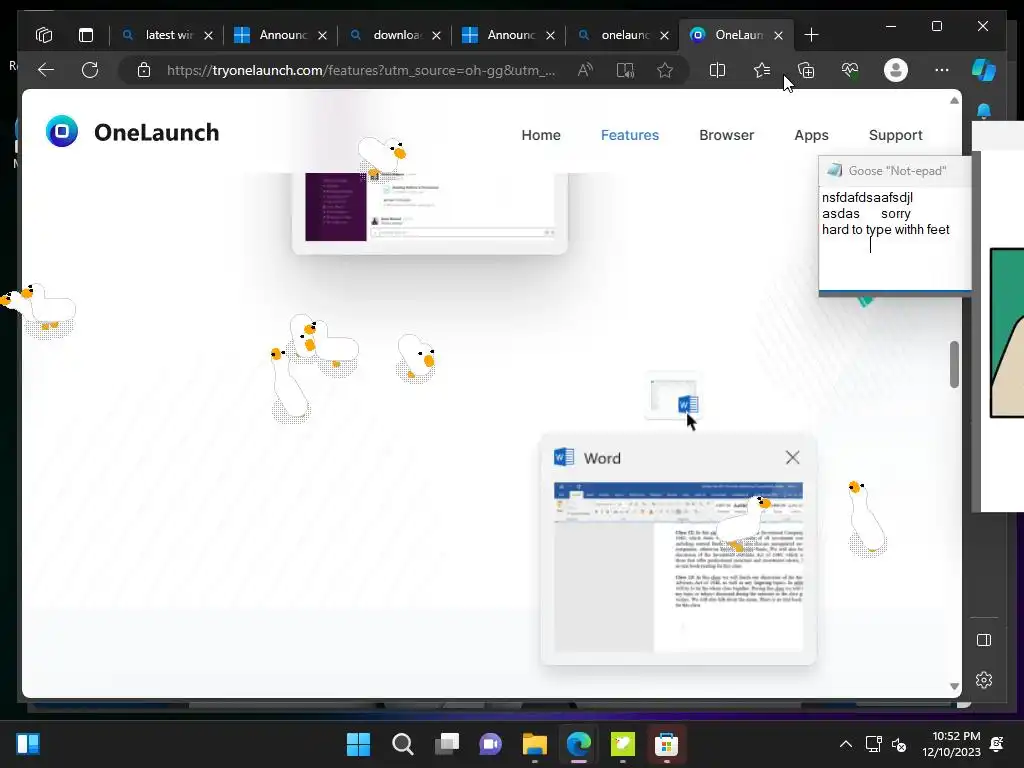Go to Home in OneLaunch navigation
Viewport: 1024px width, 768px height.
pos(541,135)
